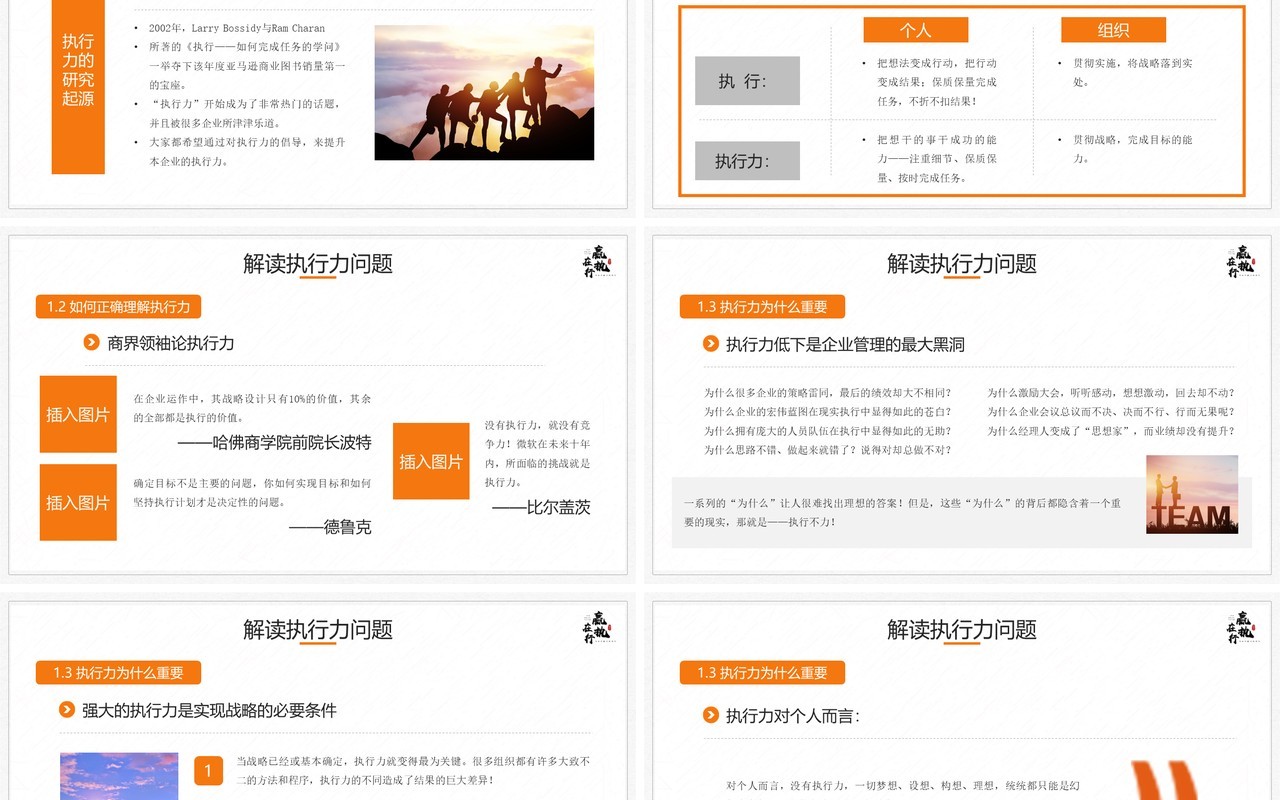The width and height of the screenshot is (1280, 800).
Task: Click the 商界领袖论执行力 heading
Action: coord(171,343)
